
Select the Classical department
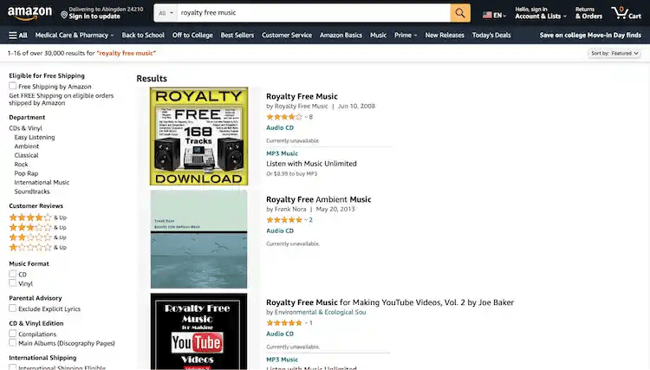tap(26, 155)
